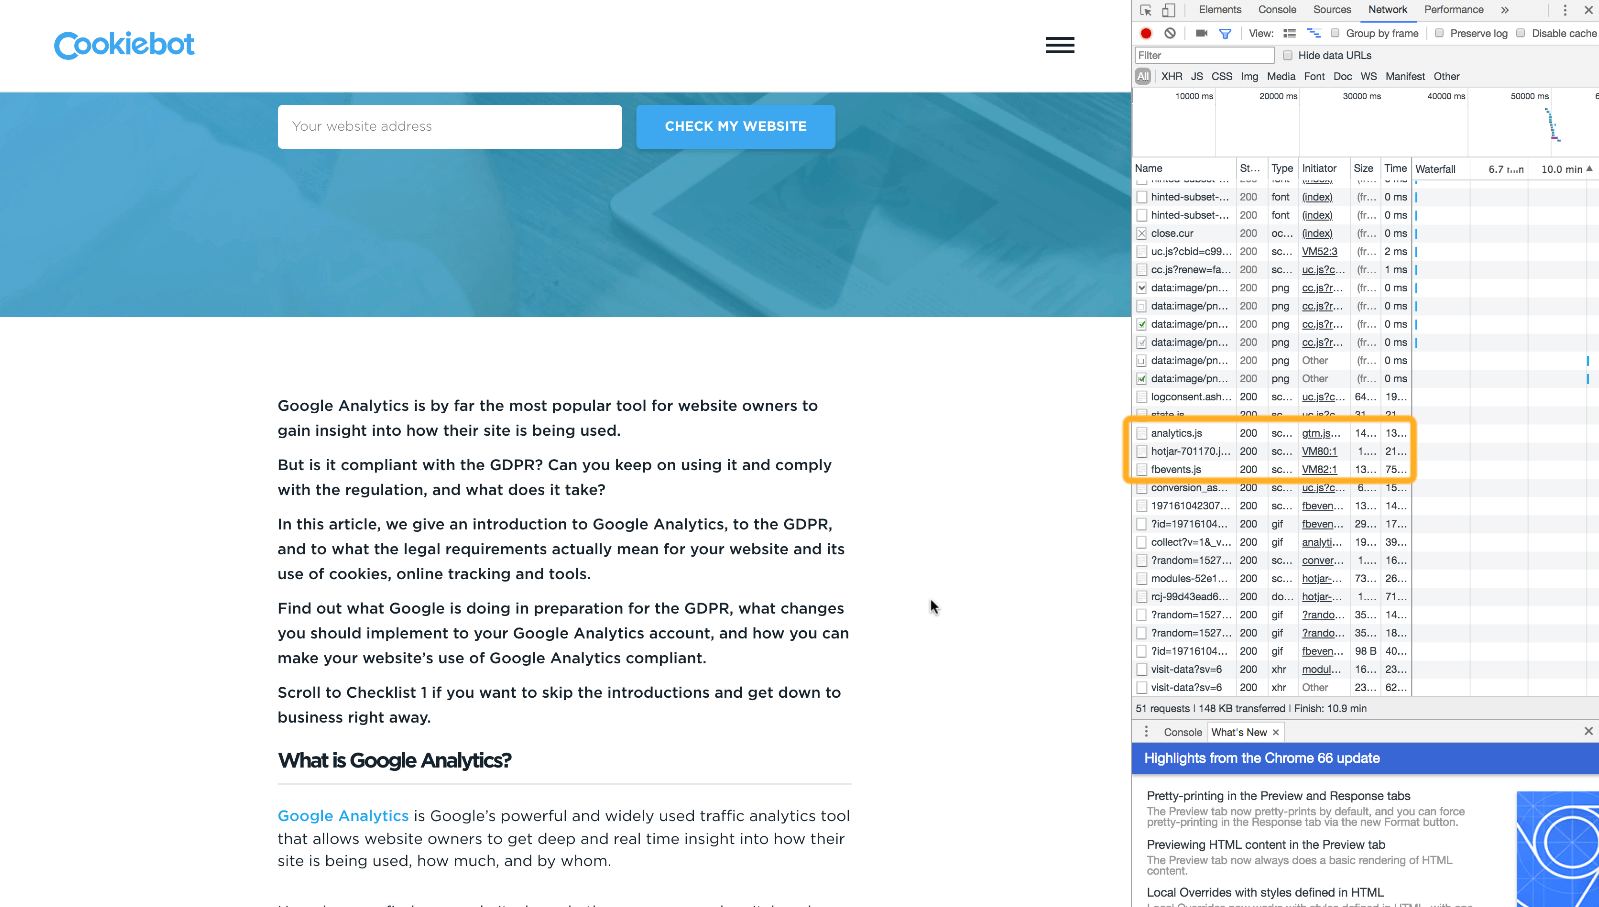Viewport: 1599px width, 907px height.
Task: Select the close.cur request row
Action: click(1272, 233)
